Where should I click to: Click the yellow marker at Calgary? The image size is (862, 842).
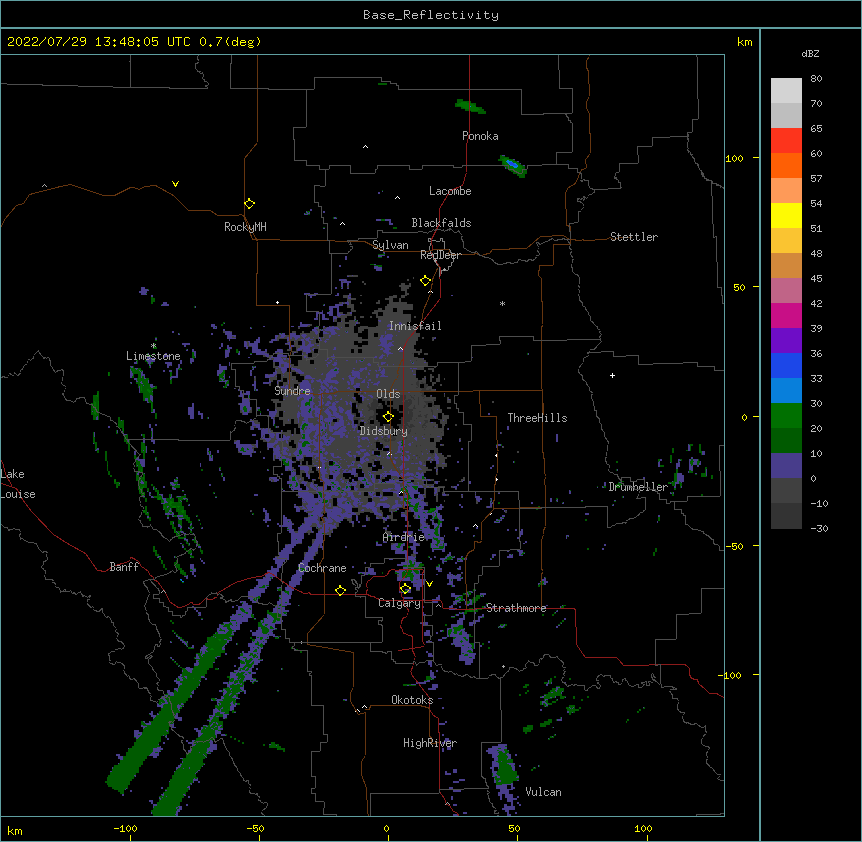tap(405, 589)
